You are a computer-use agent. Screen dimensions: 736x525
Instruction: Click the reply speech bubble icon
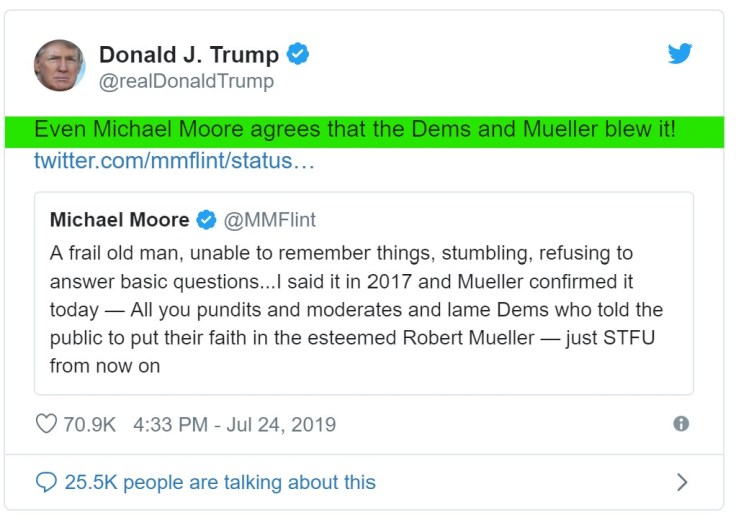45,482
